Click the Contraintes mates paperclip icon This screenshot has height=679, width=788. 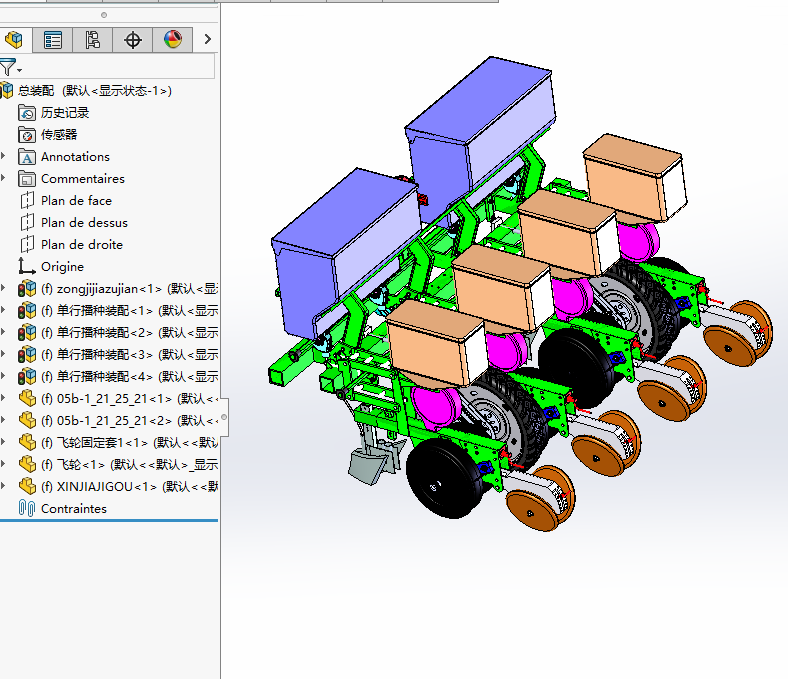click(x=26, y=509)
